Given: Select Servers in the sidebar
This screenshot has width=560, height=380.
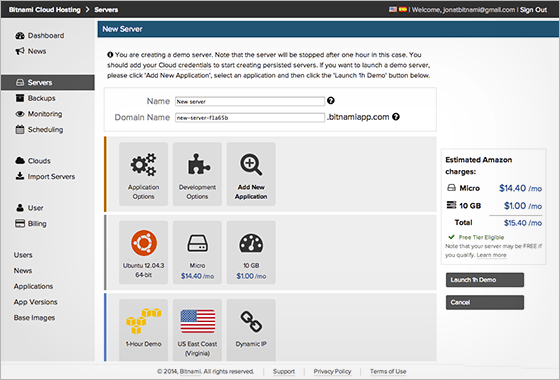Looking at the screenshot, I should tap(48, 82).
